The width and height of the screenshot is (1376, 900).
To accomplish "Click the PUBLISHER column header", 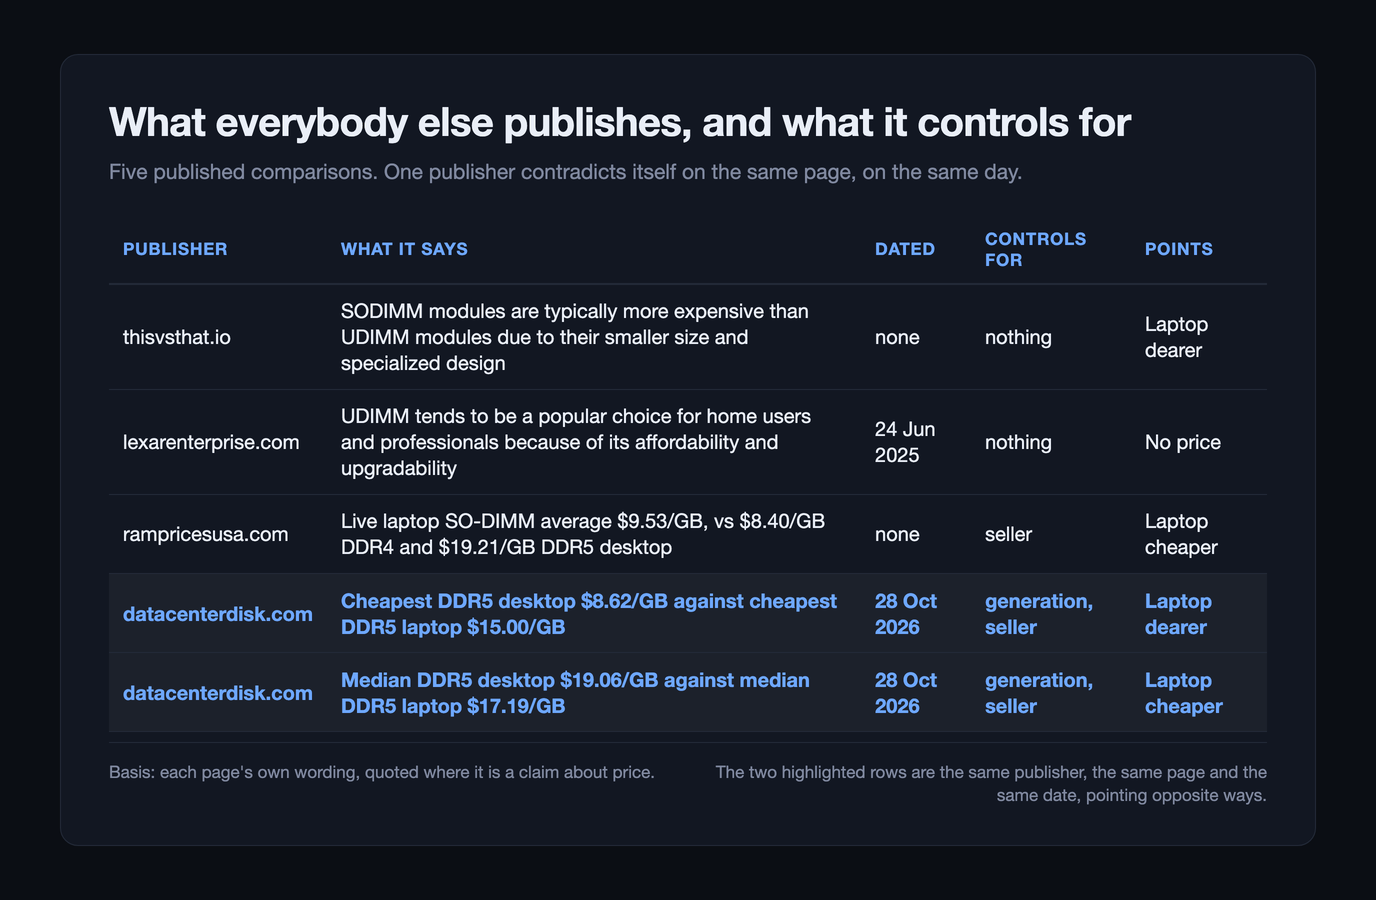I will tap(175, 249).
